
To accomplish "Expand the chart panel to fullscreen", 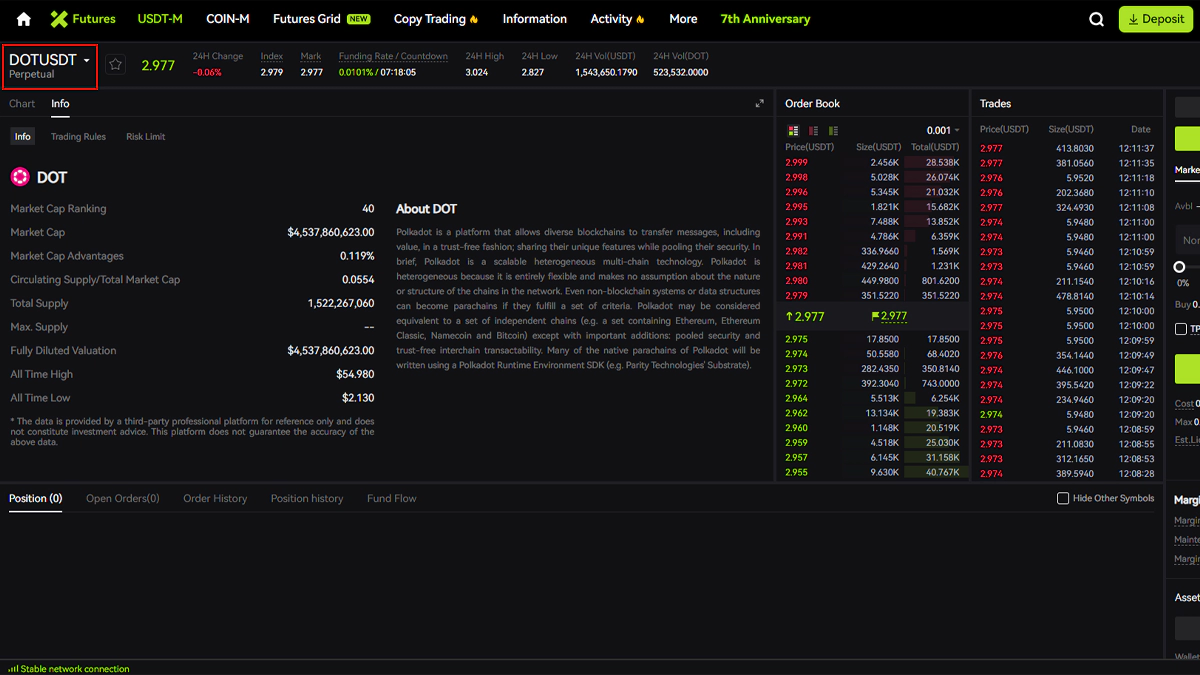I will pyautogui.click(x=759, y=104).
